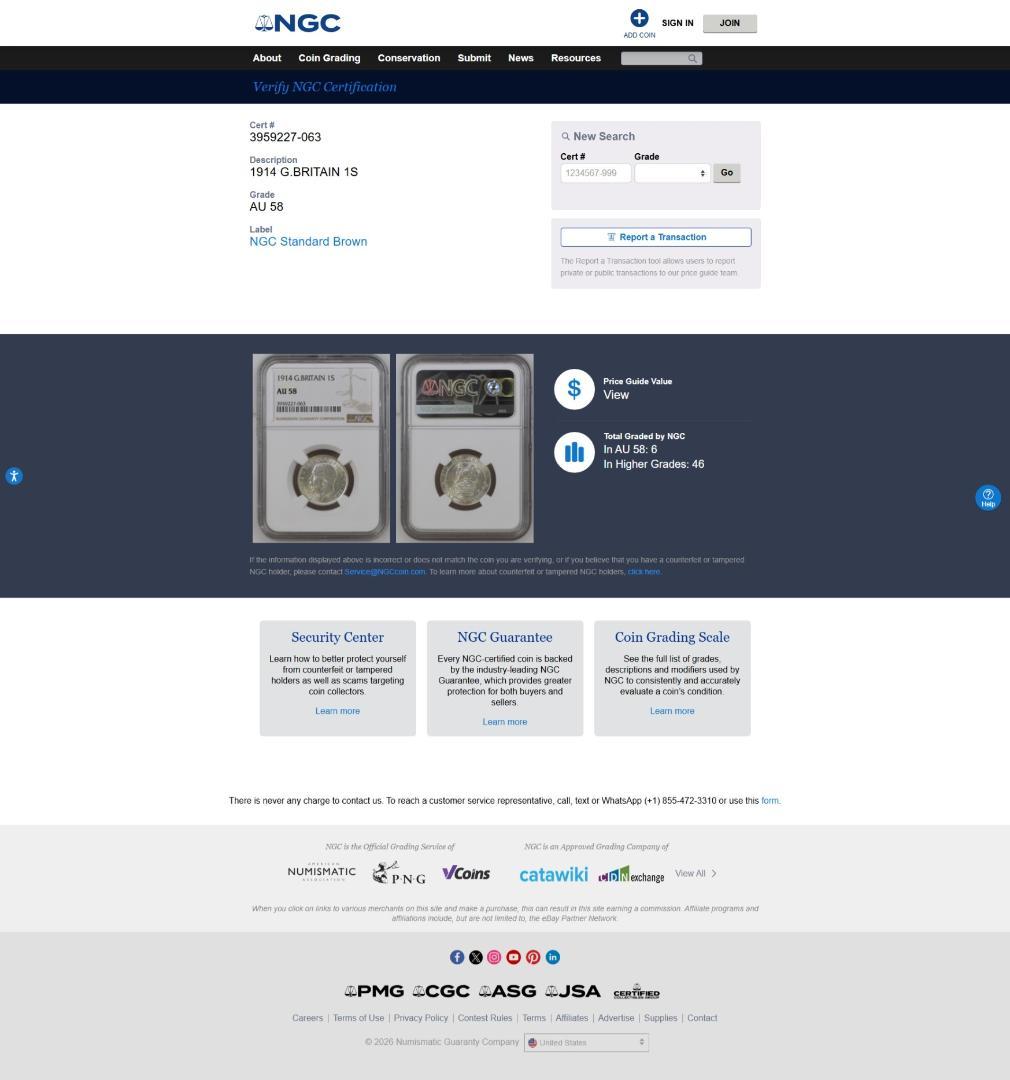Click the Contest Rules footer link
This screenshot has width=1010, height=1080.
pyautogui.click(x=485, y=1018)
